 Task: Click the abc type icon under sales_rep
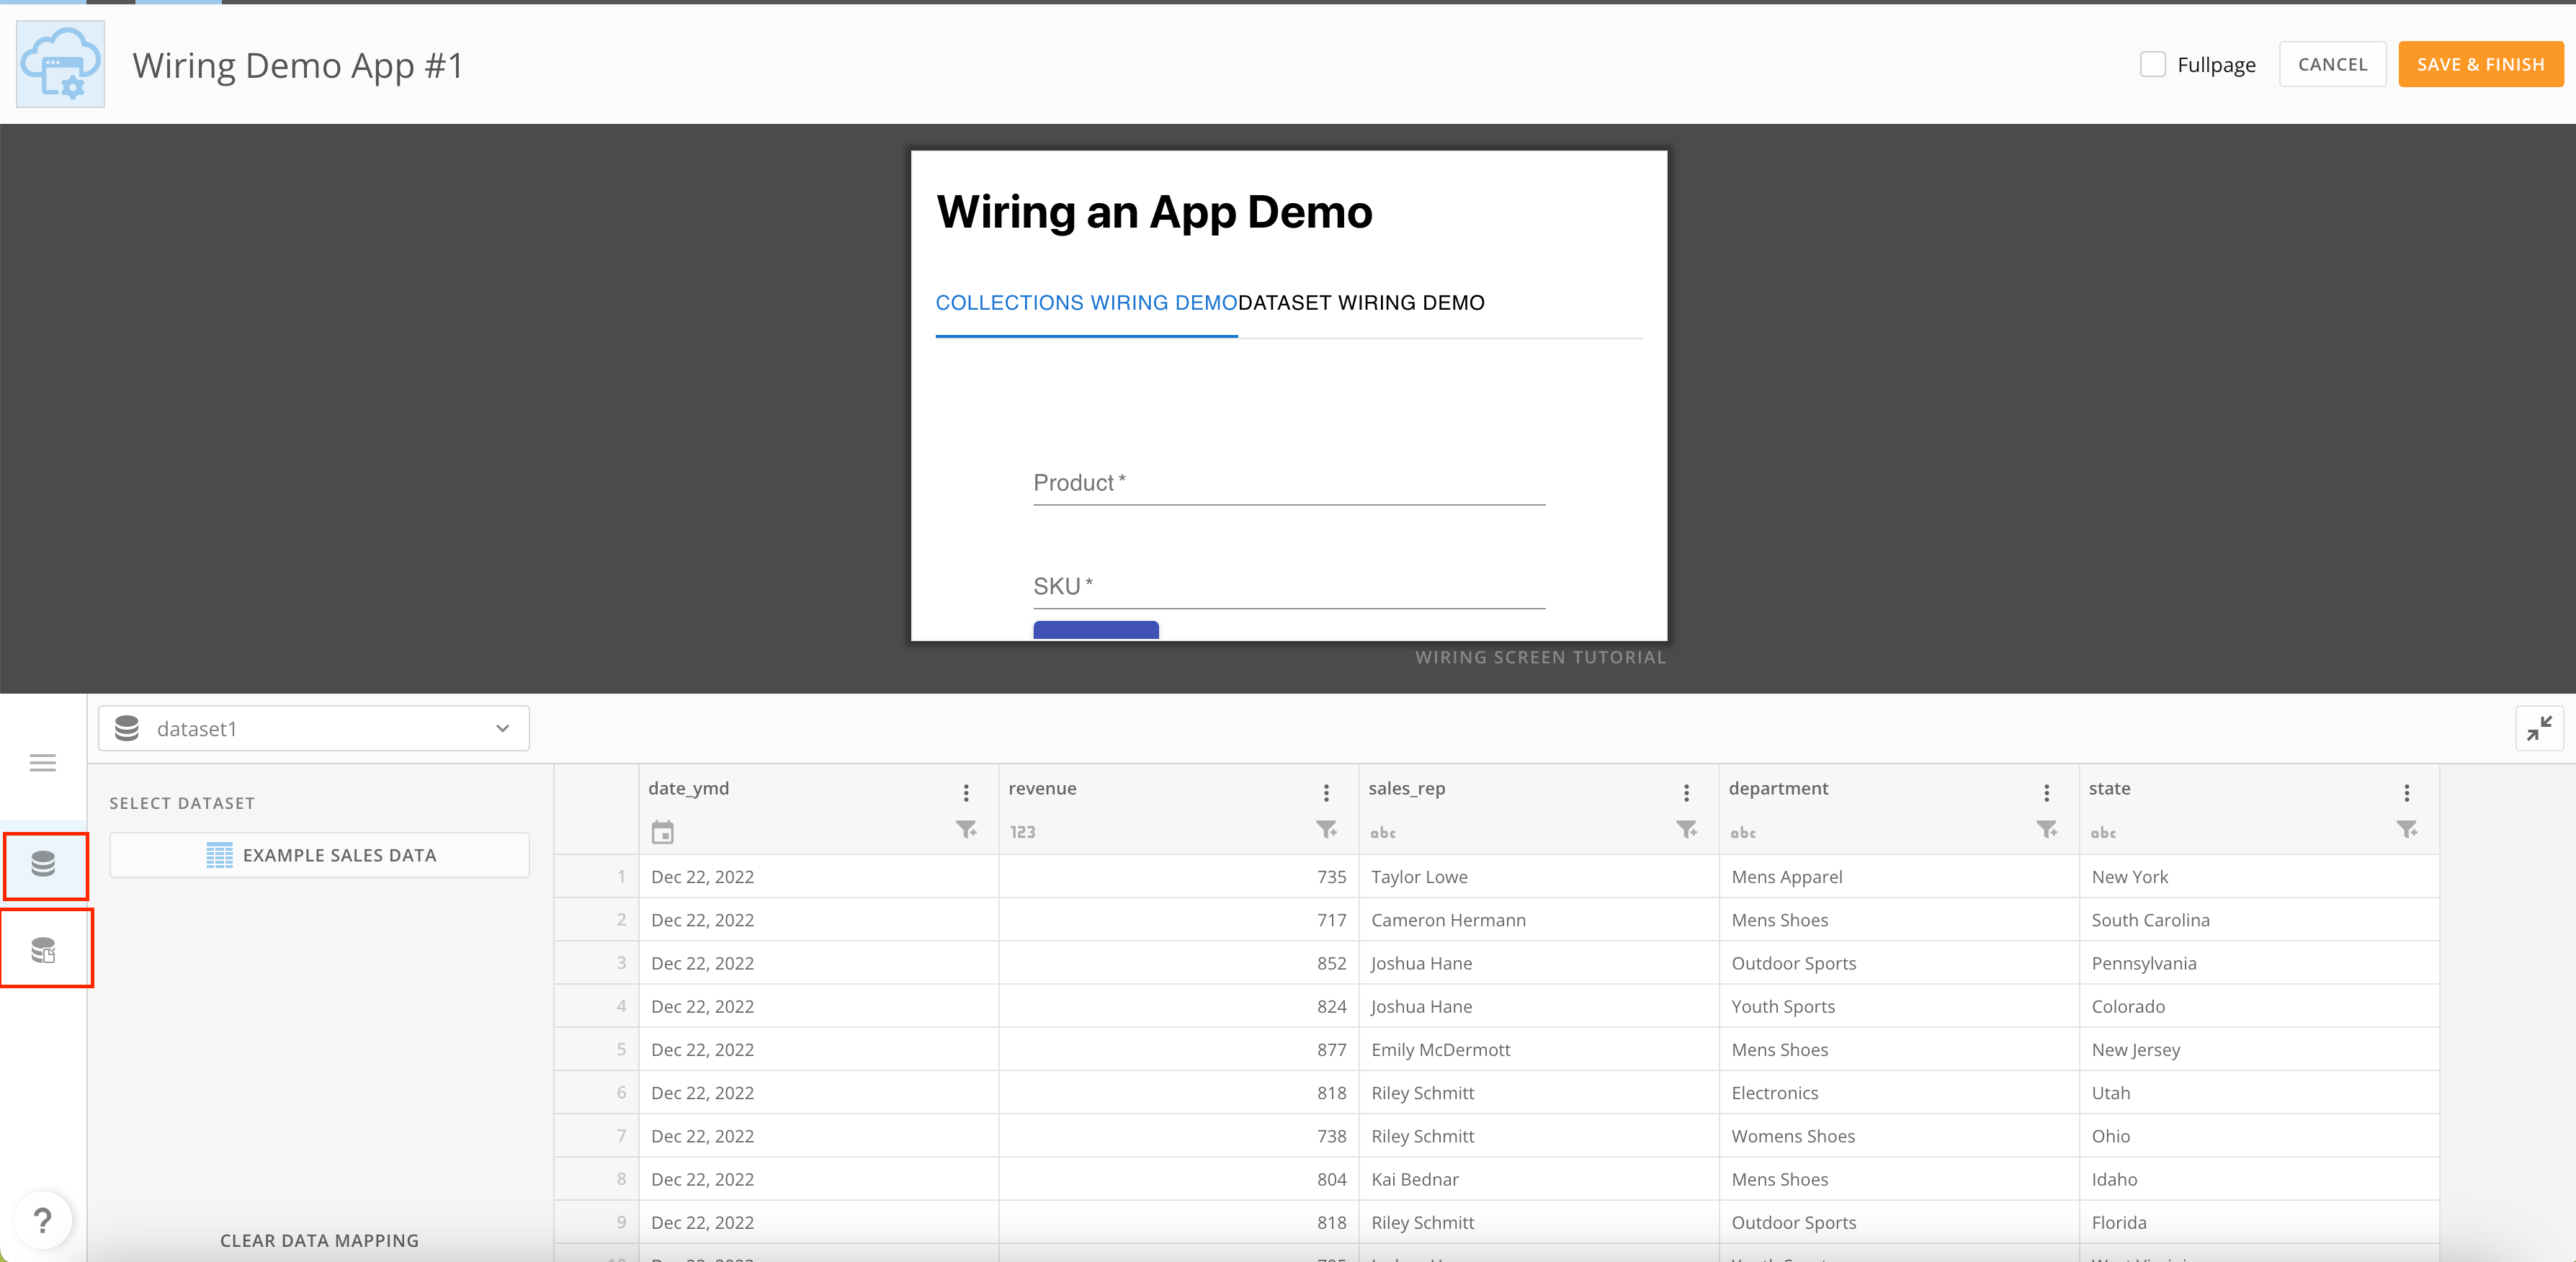pyautogui.click(x=1383, y=832)
